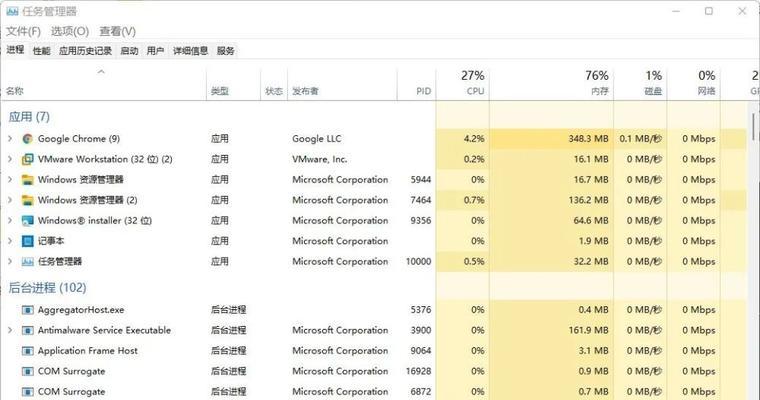Click the Google Chrome process icon
The height and width of the screenshot is (400, 760).
28,139
